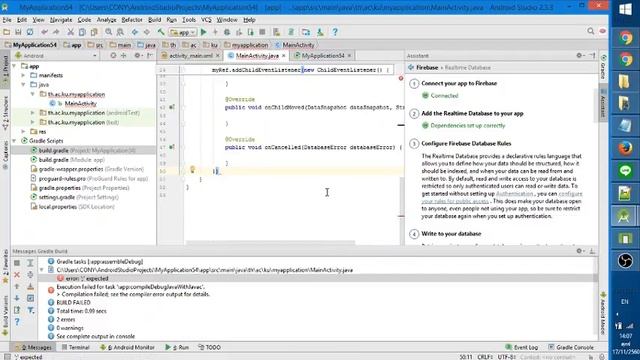Click the Save All toolbar icon

[x=18, y=32]
